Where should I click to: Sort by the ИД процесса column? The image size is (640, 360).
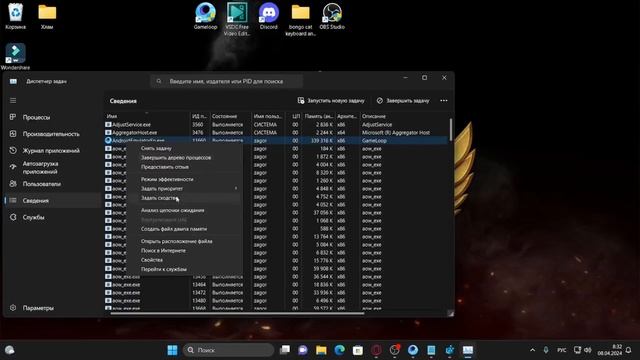[x=199, y=116]
